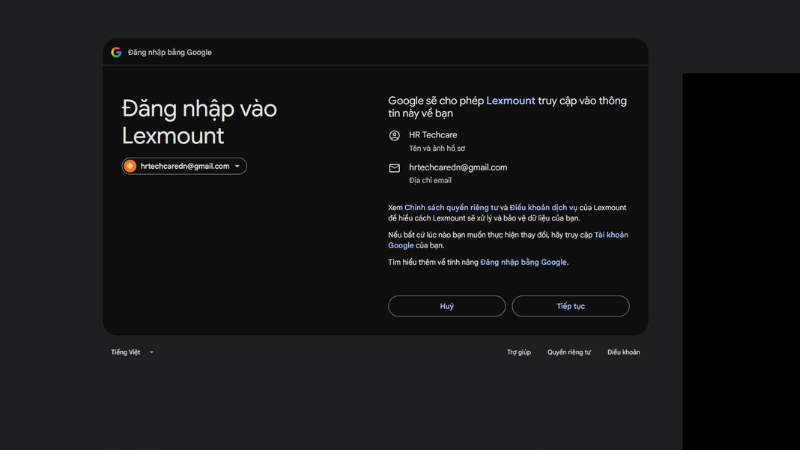Viewport: 800px width, 450px height.
Task: Open Đăng nhập bằng Google learn-more link
Action: (523, 262)
